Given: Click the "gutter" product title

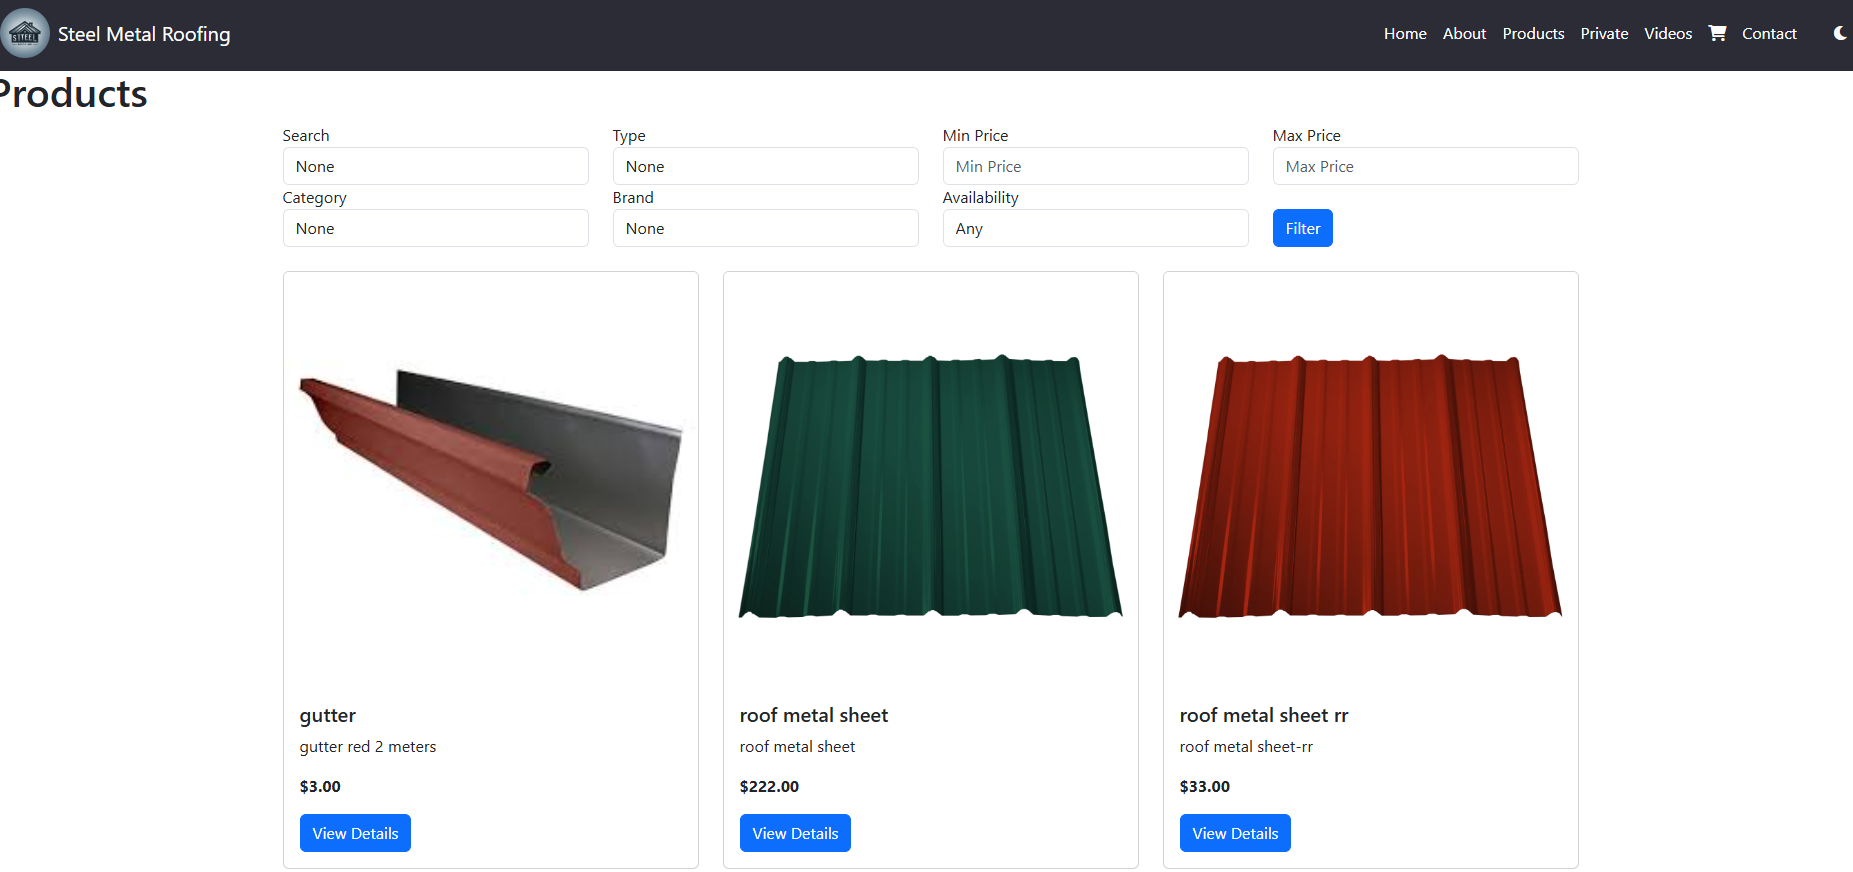Looking at the screenshot, I should click(328, 716).
